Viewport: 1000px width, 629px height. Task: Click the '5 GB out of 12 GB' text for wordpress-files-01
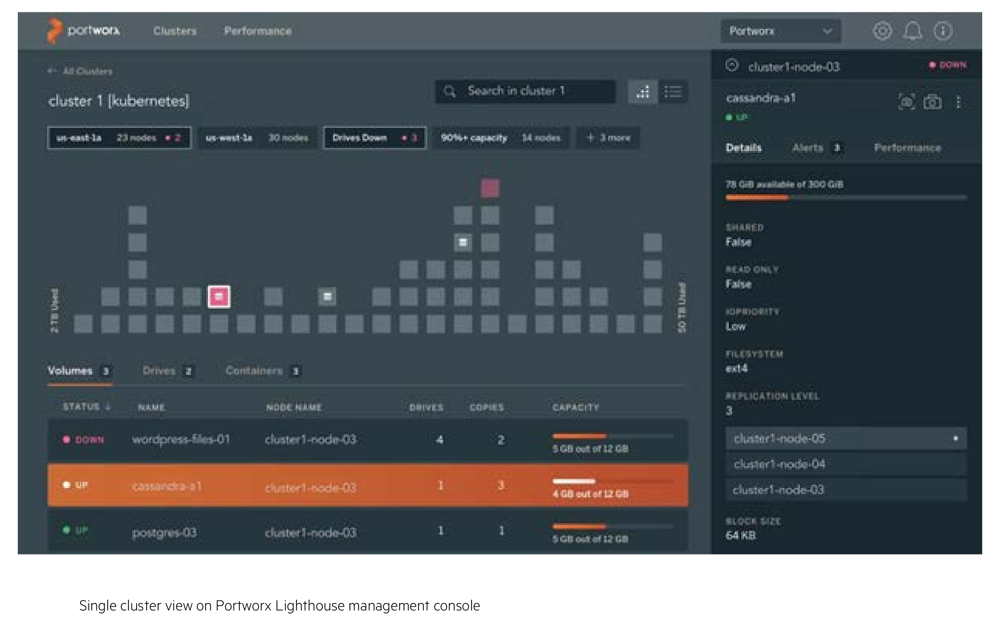[x=591, y=448]
